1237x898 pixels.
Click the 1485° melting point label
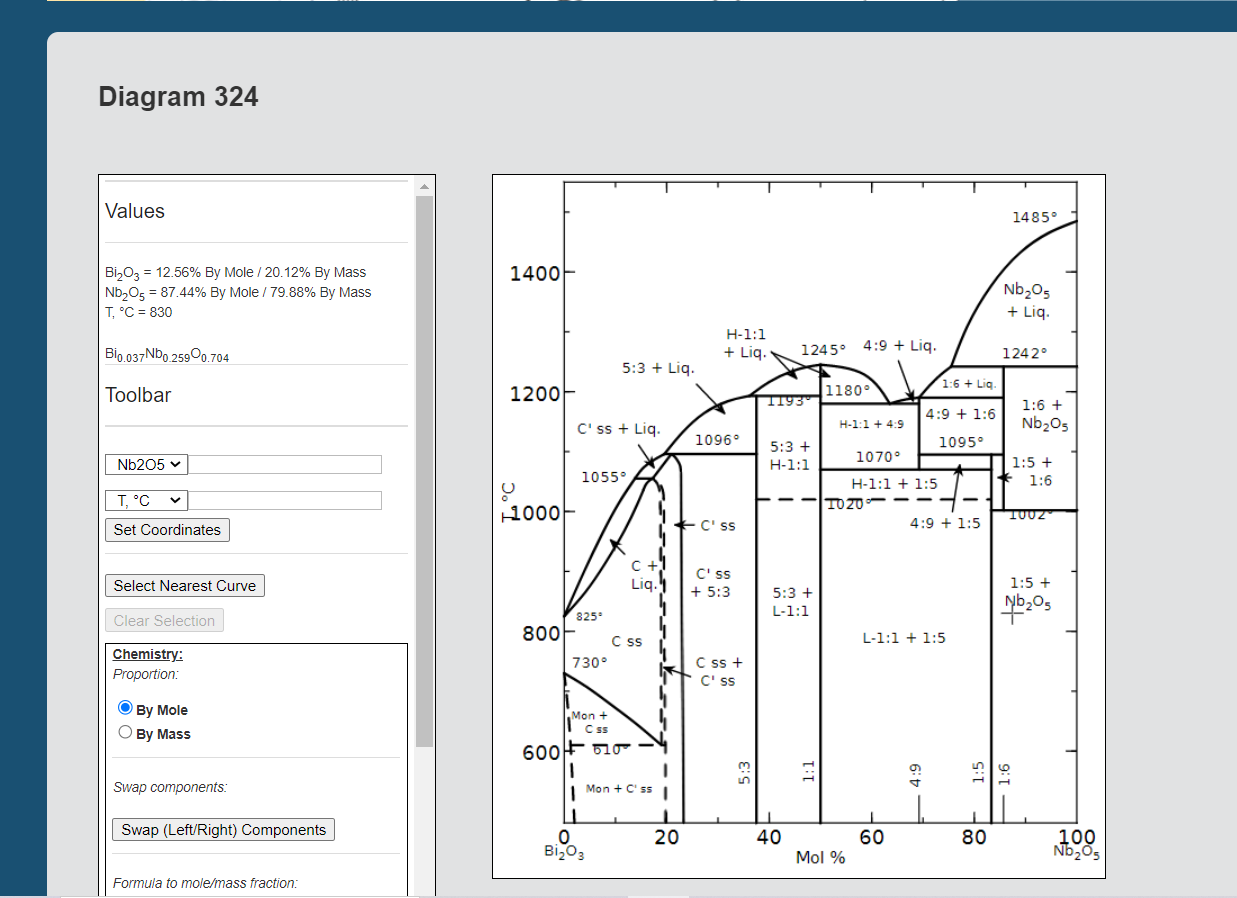(1034, 217)
